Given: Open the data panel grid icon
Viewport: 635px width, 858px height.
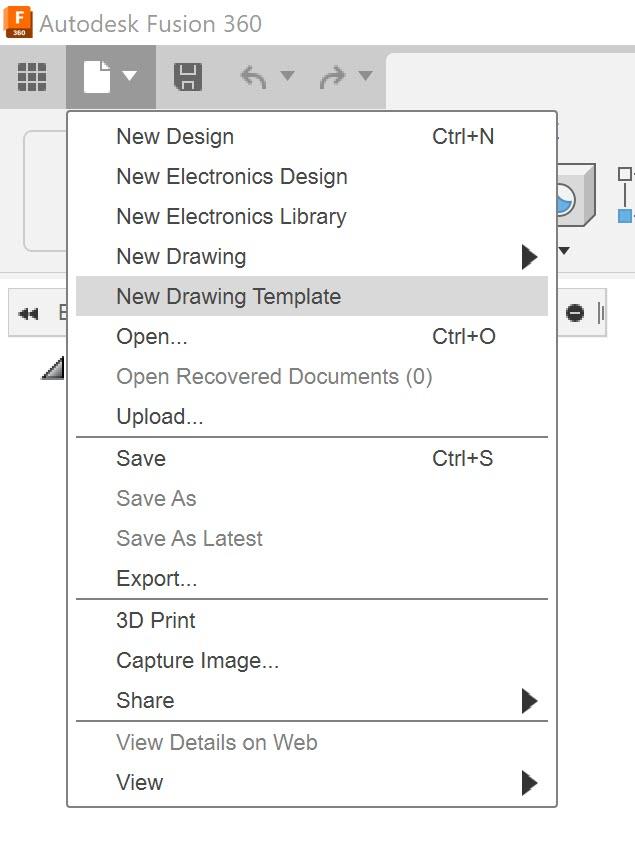Looking at the screenshot, I should tap(33, 77).
